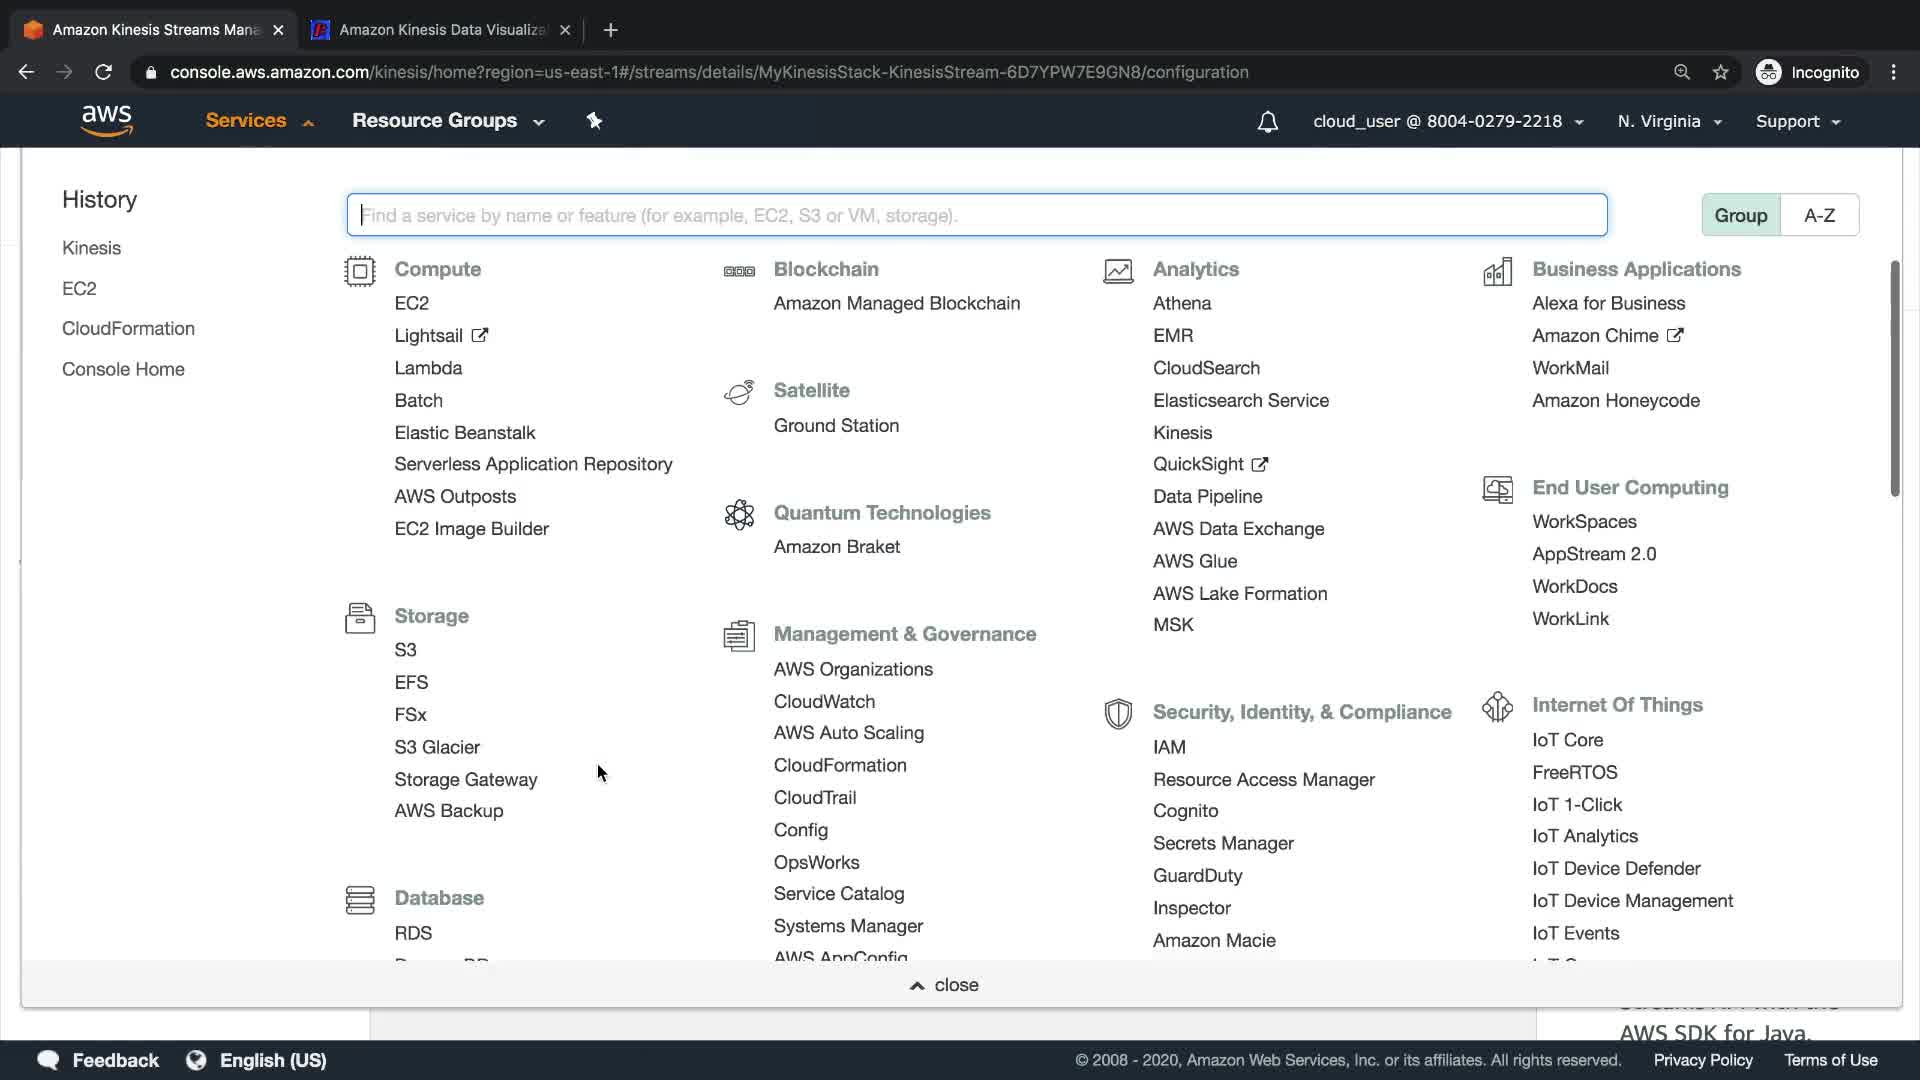Click the AWS logo home icon
The height and width of the screenshot is (1080, 1920).
point(106,121)
